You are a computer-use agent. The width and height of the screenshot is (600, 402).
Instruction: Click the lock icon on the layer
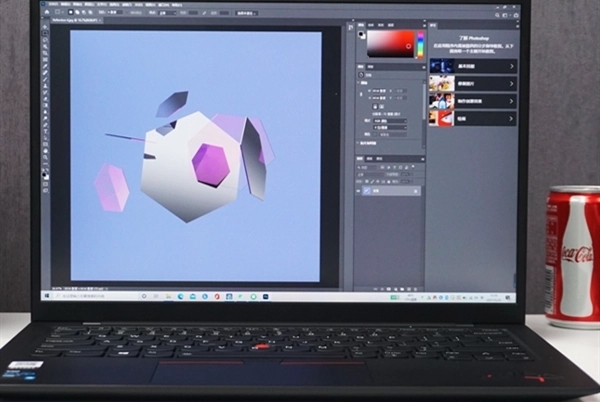(x=414, y=190)
